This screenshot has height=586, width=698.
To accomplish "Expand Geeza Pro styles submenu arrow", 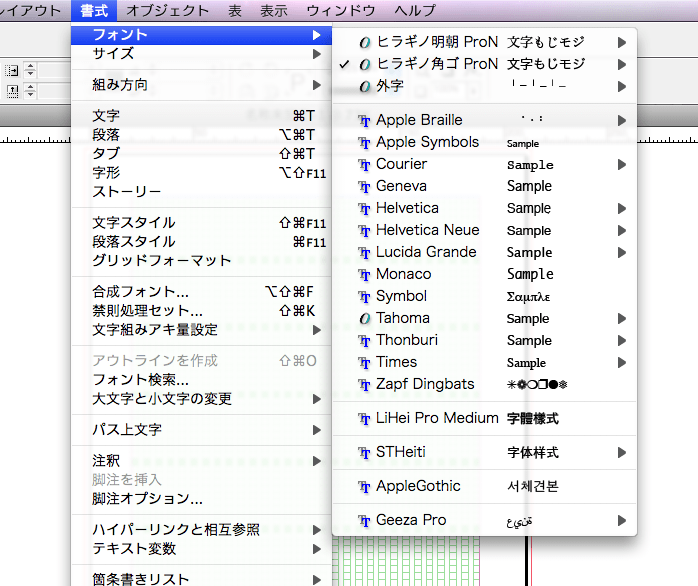I will tap(622, 521).
